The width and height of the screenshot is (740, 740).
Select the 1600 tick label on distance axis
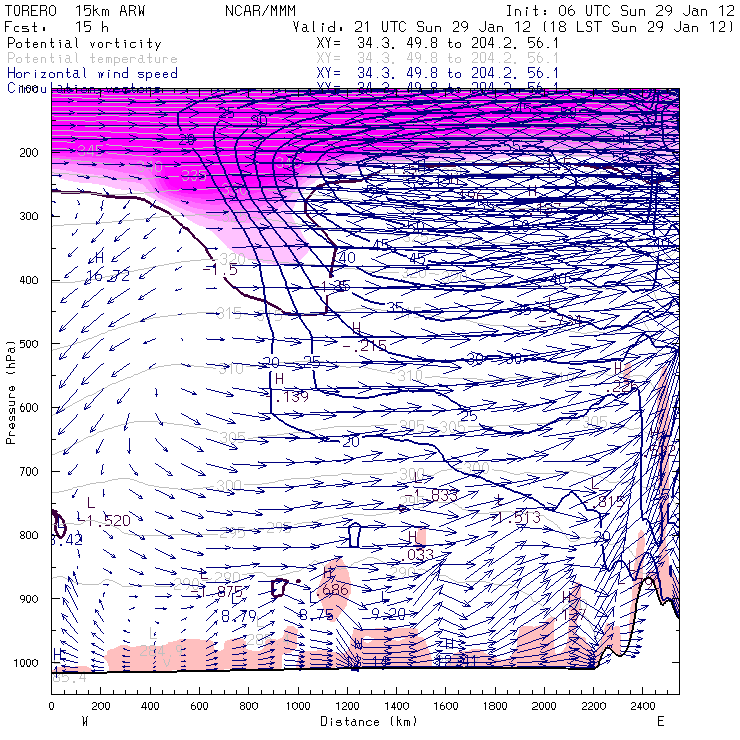pos(446,706)
